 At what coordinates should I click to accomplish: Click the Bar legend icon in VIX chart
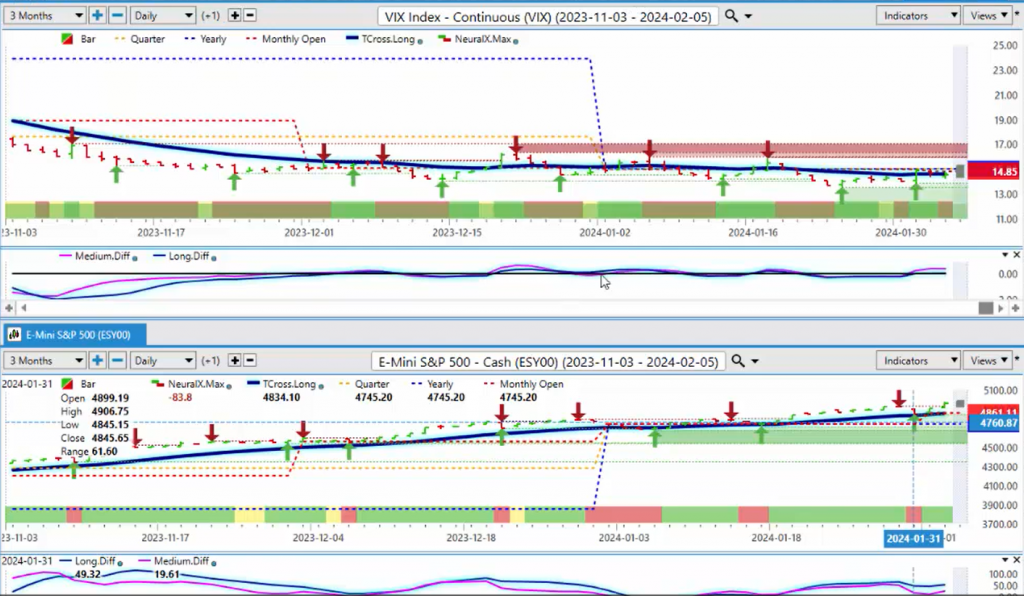click(67, 39)
